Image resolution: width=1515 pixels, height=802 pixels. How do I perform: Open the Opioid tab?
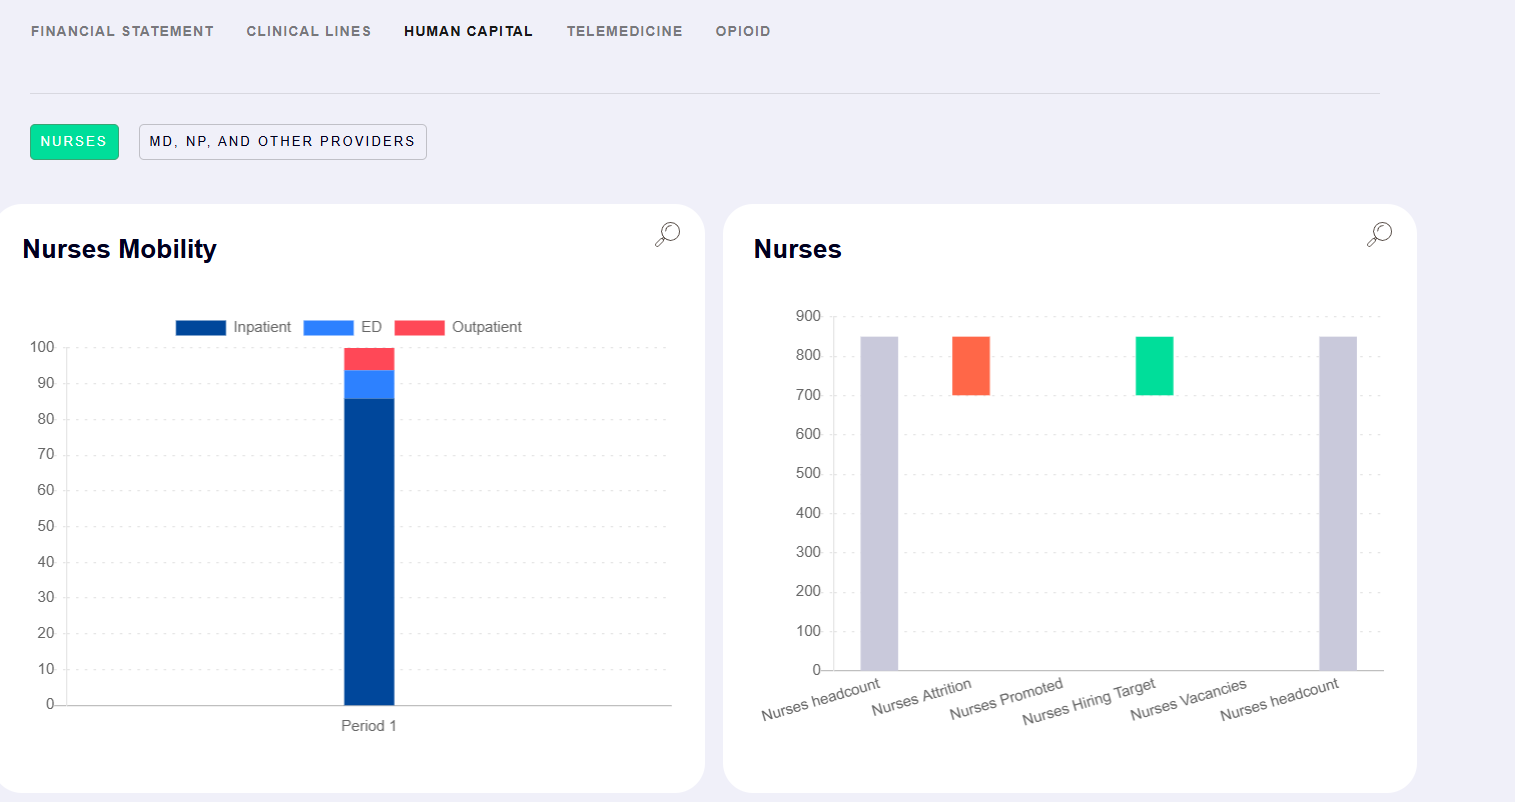[742, 31]
